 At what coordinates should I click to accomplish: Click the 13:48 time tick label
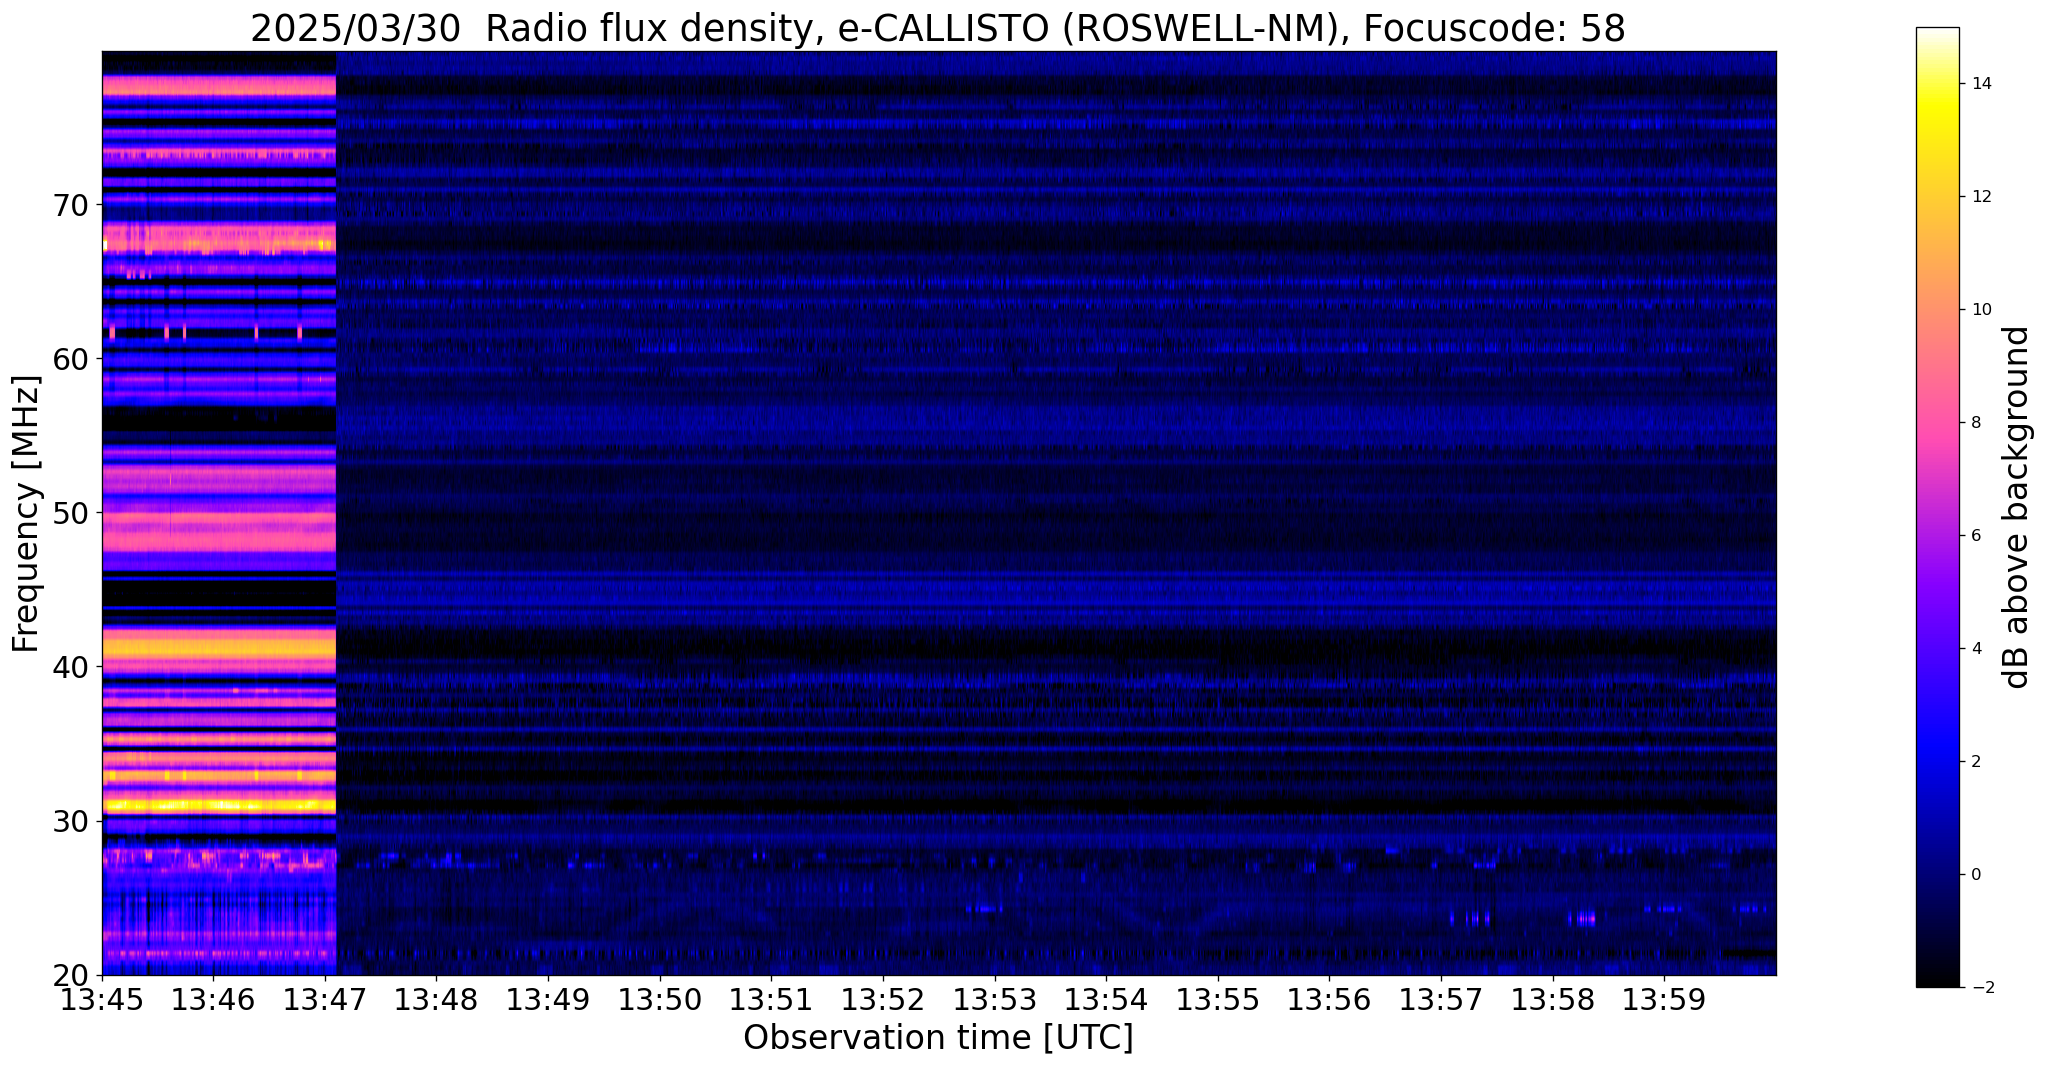tap(436, 999)
